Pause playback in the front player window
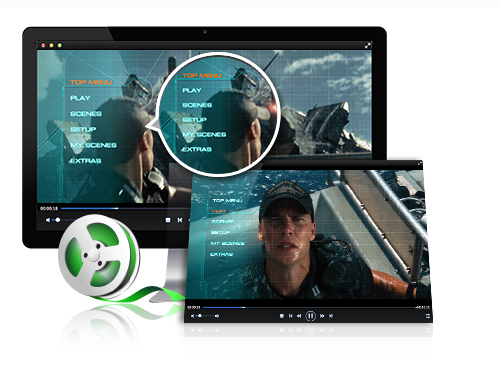 pyautogui.click(x=311, y=316)
